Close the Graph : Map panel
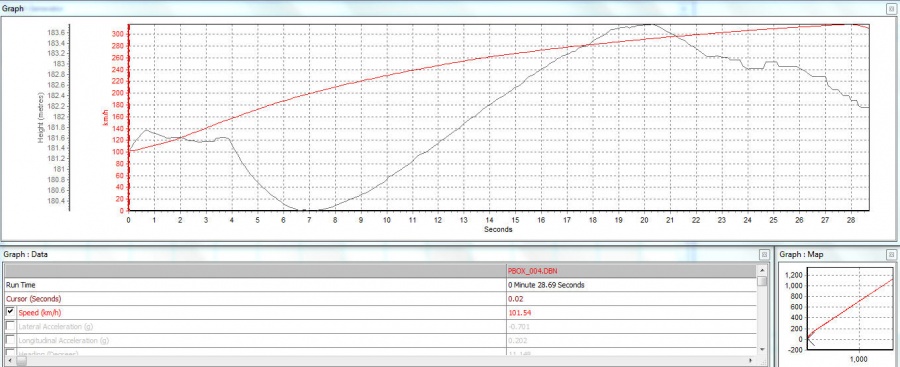Screen dimensions: 900x367 (892, 254)
